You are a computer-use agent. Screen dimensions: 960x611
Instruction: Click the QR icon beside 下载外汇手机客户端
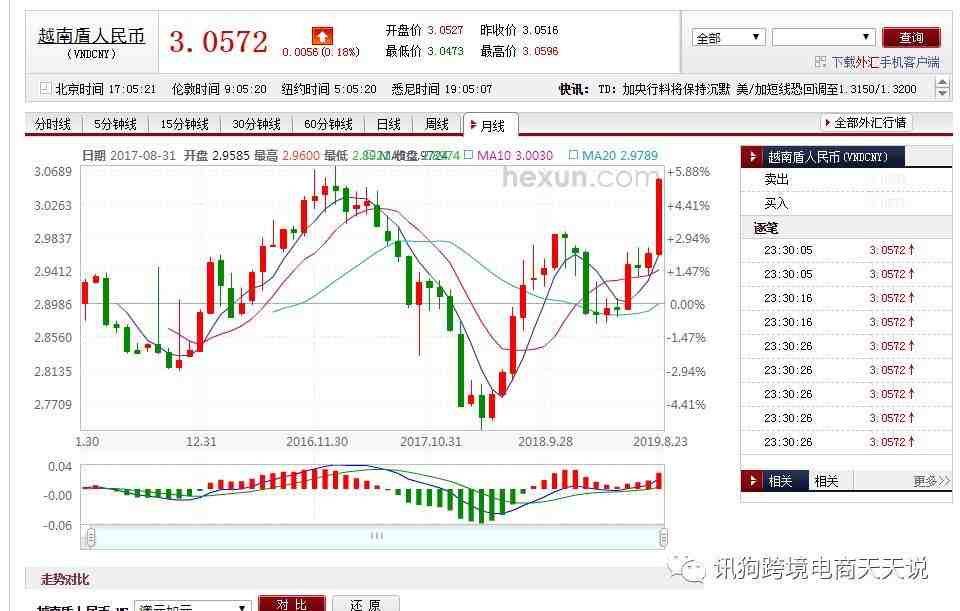click(821, 62)
